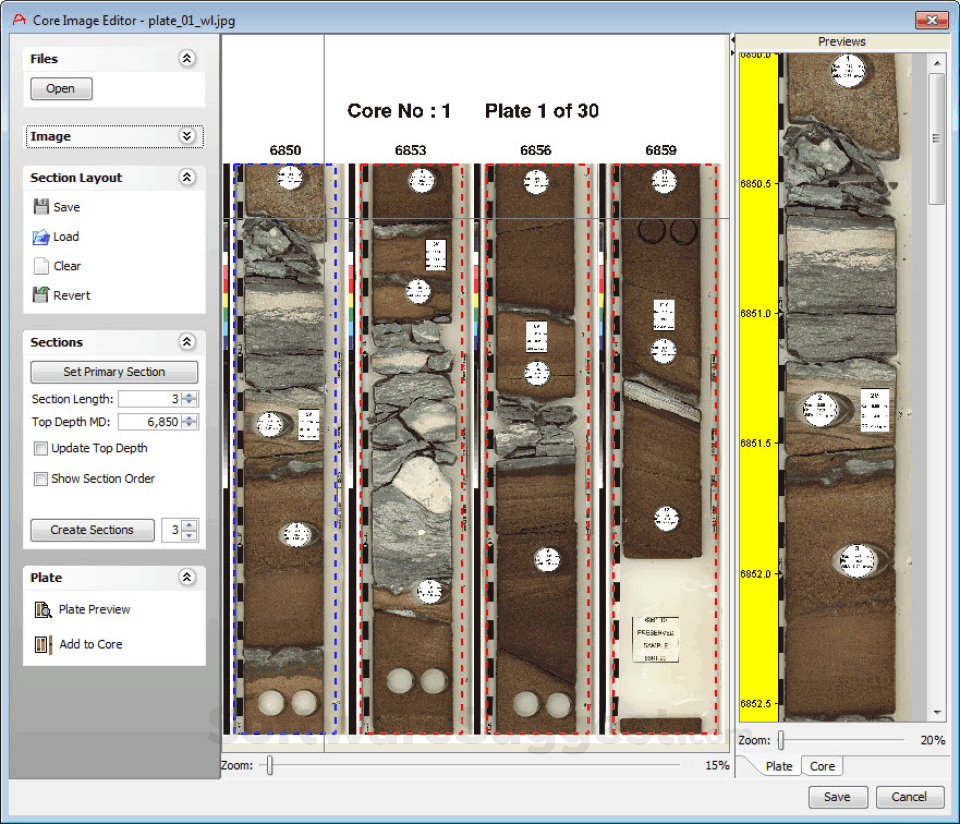Click the Clear blank page icon
Screen dimensions: 960x824
41,266
